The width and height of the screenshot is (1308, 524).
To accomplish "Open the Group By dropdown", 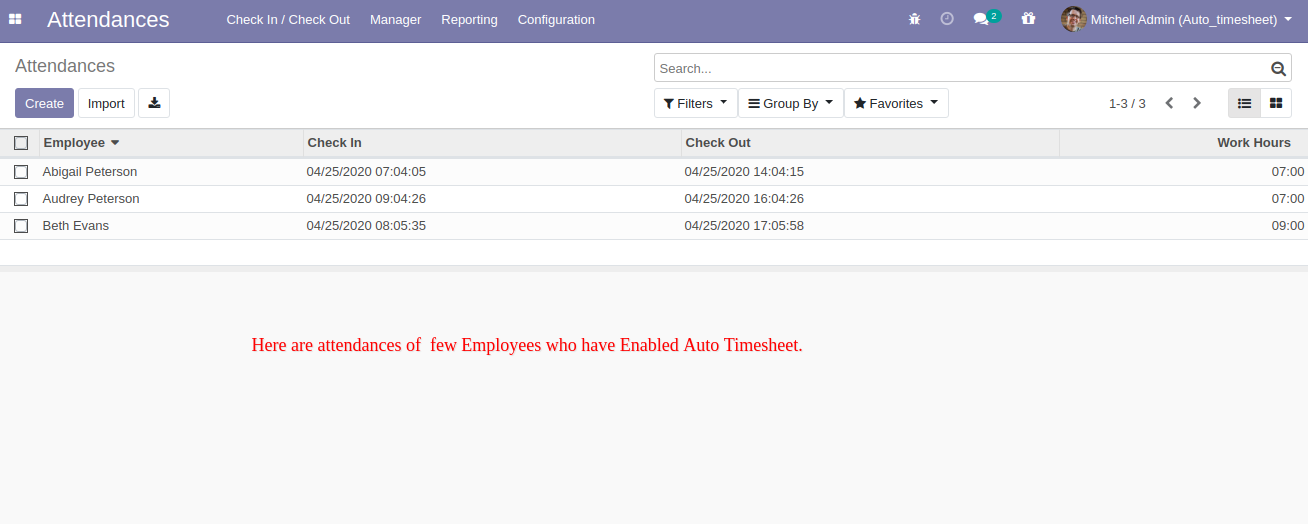I will (791, 103).
